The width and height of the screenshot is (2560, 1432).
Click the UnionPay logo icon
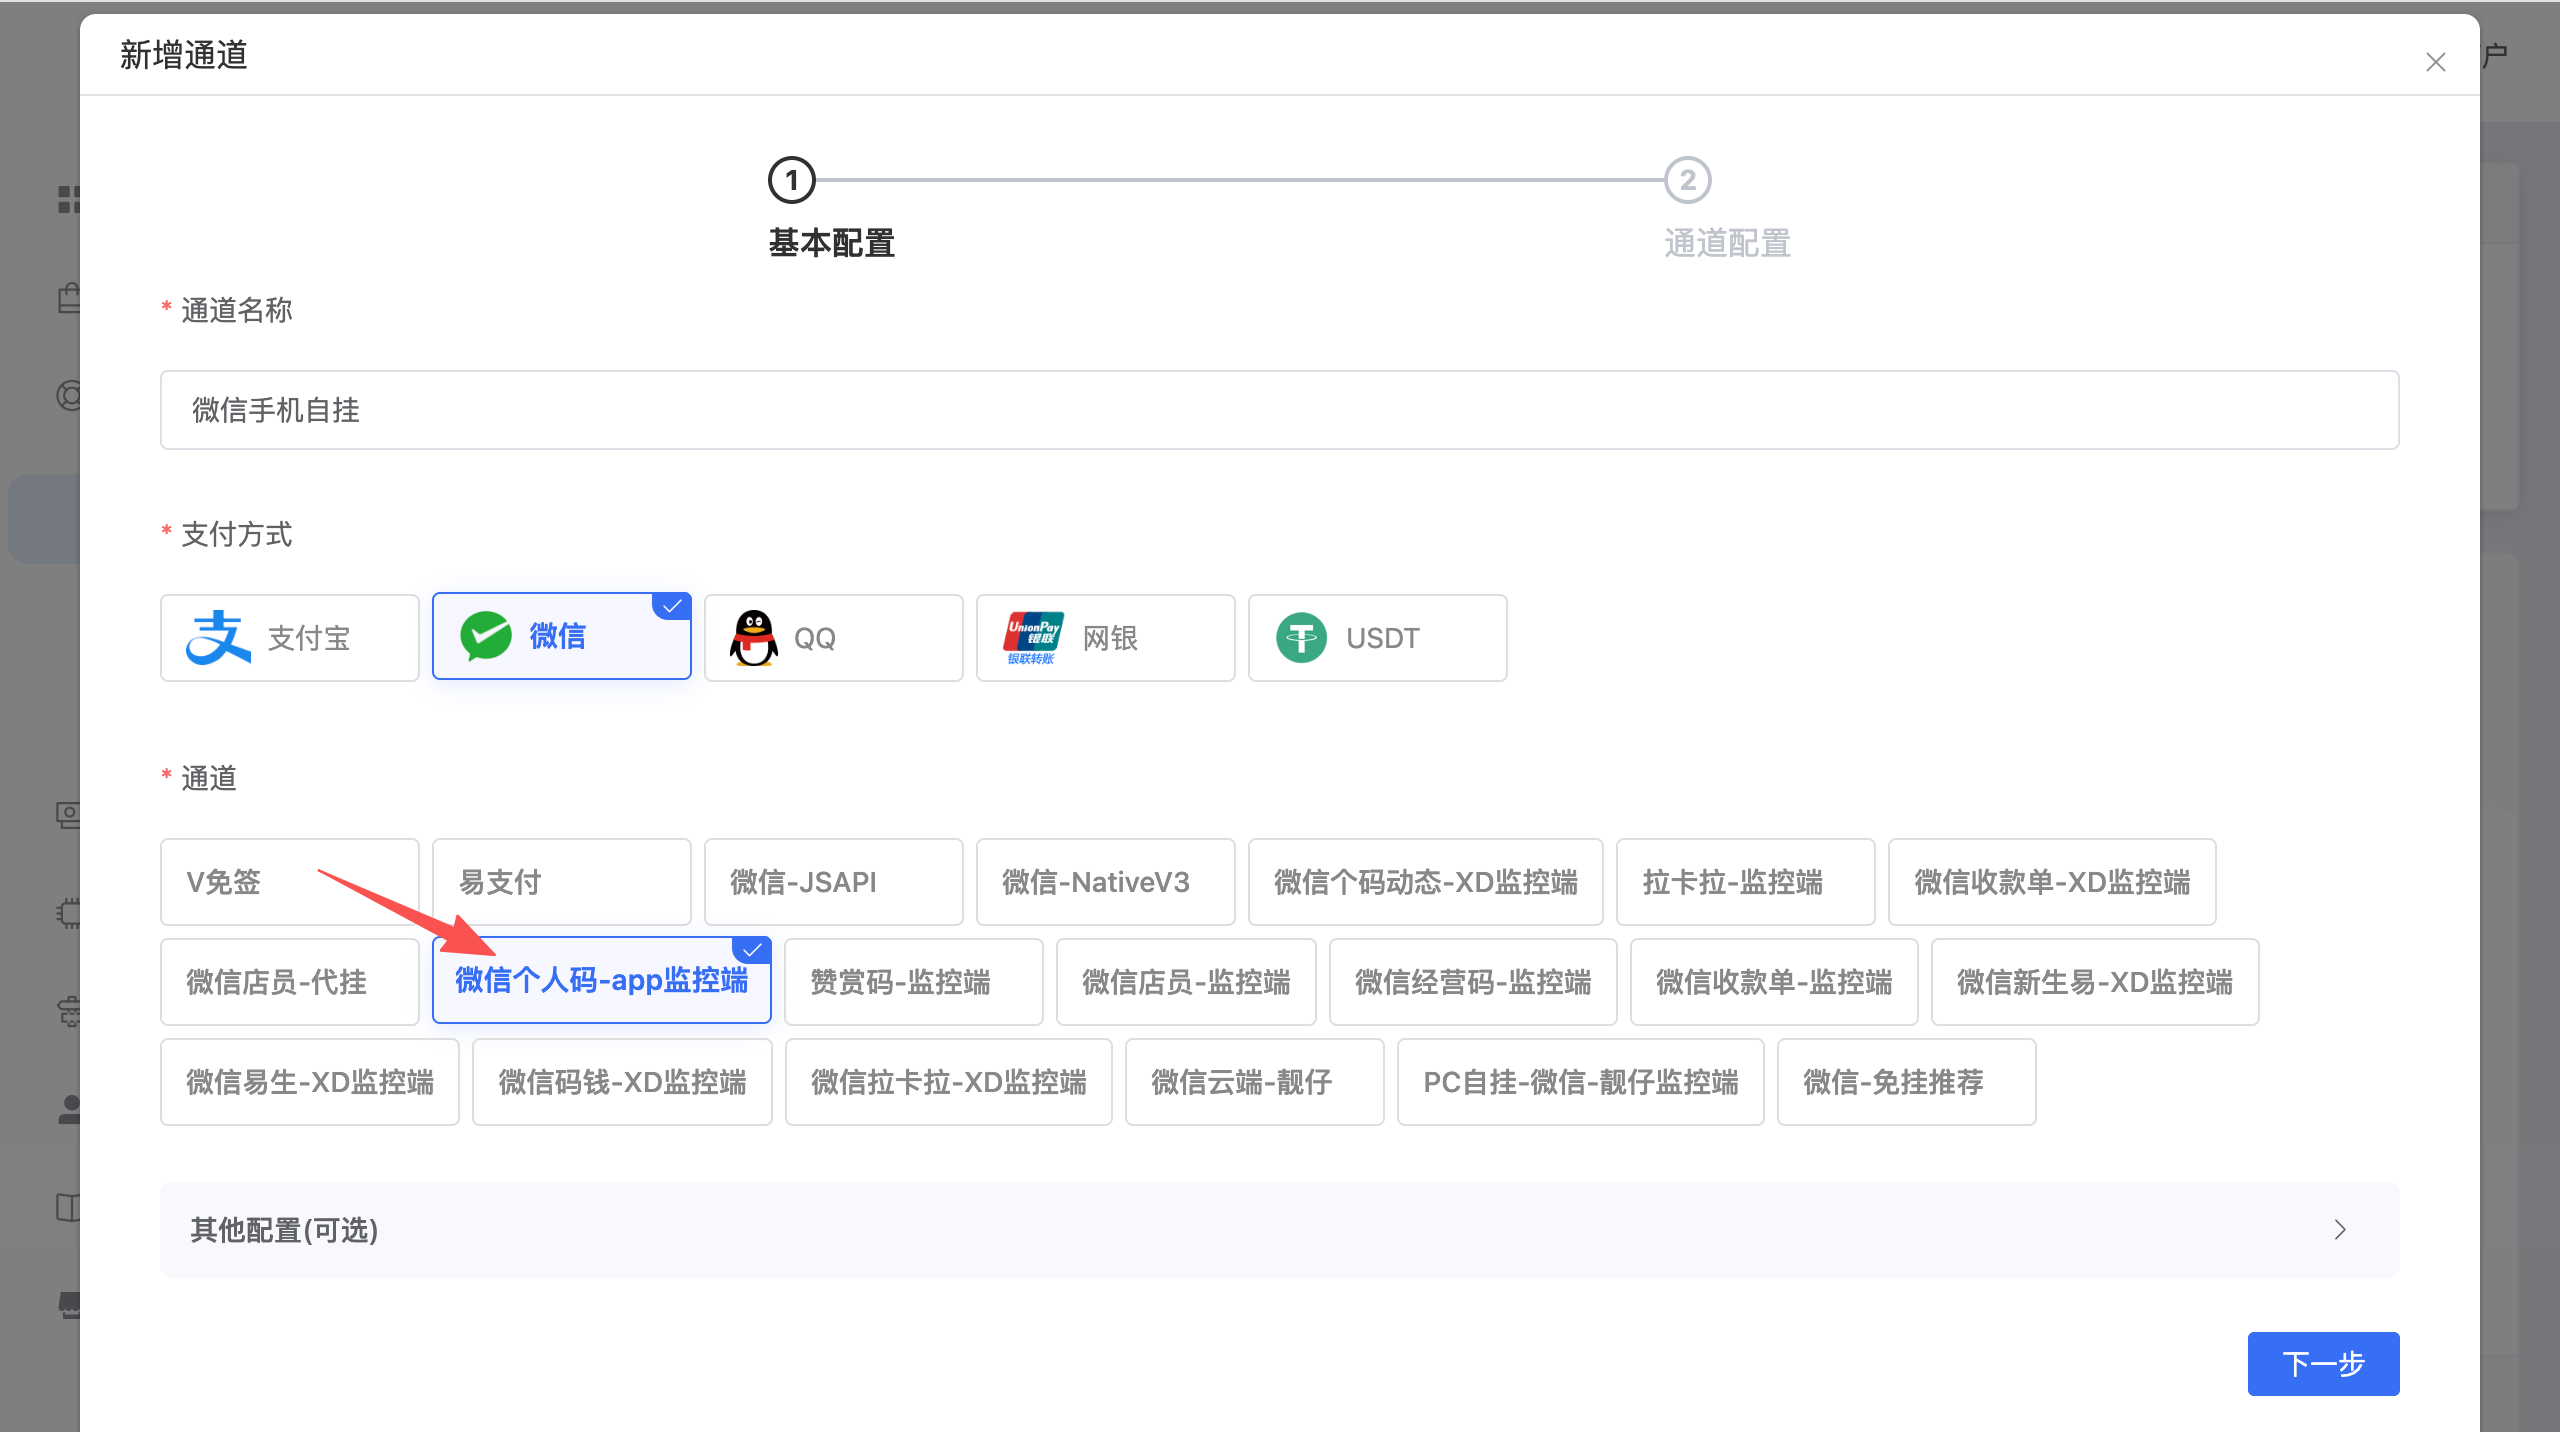[x=1033, y=638]
